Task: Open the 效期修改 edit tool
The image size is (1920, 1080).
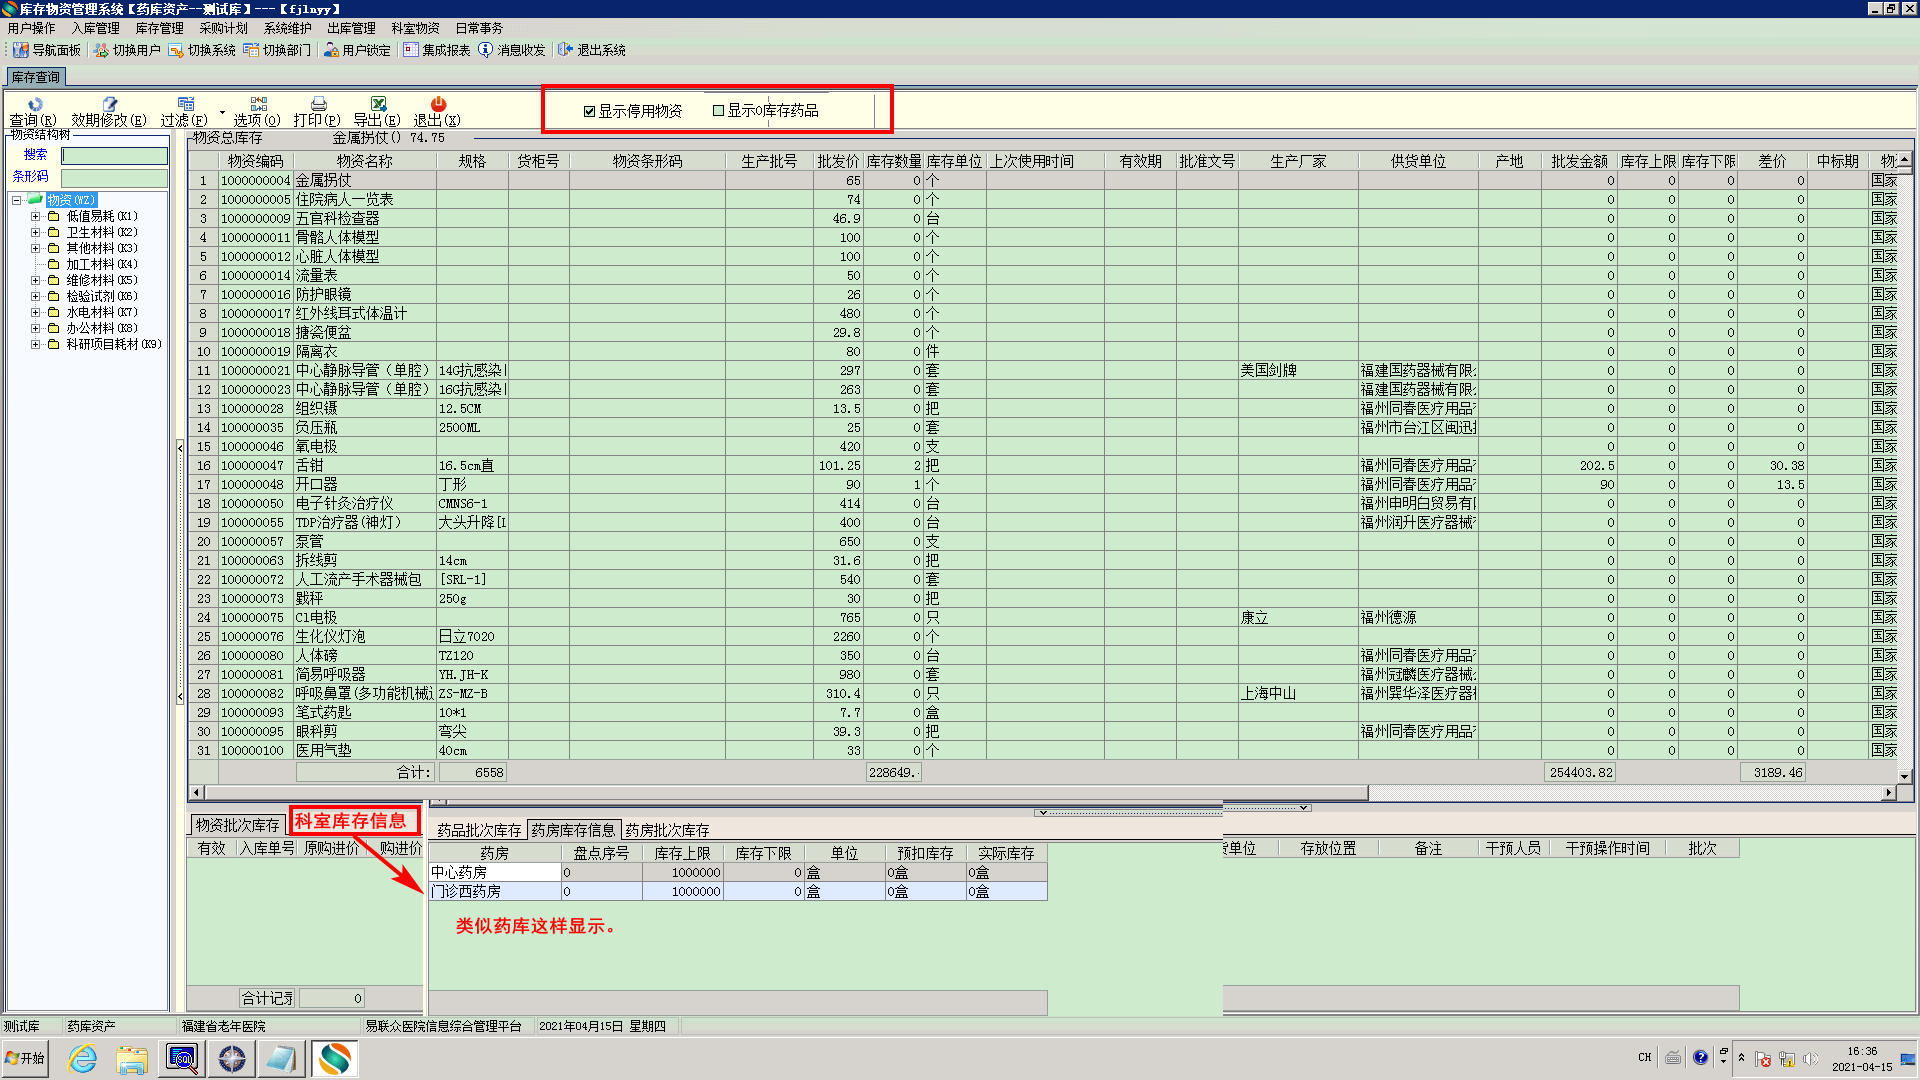Action: 110,104
